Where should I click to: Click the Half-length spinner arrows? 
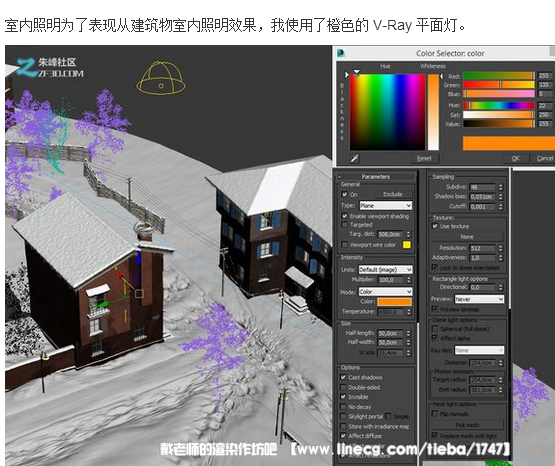(x=408, y=333)
